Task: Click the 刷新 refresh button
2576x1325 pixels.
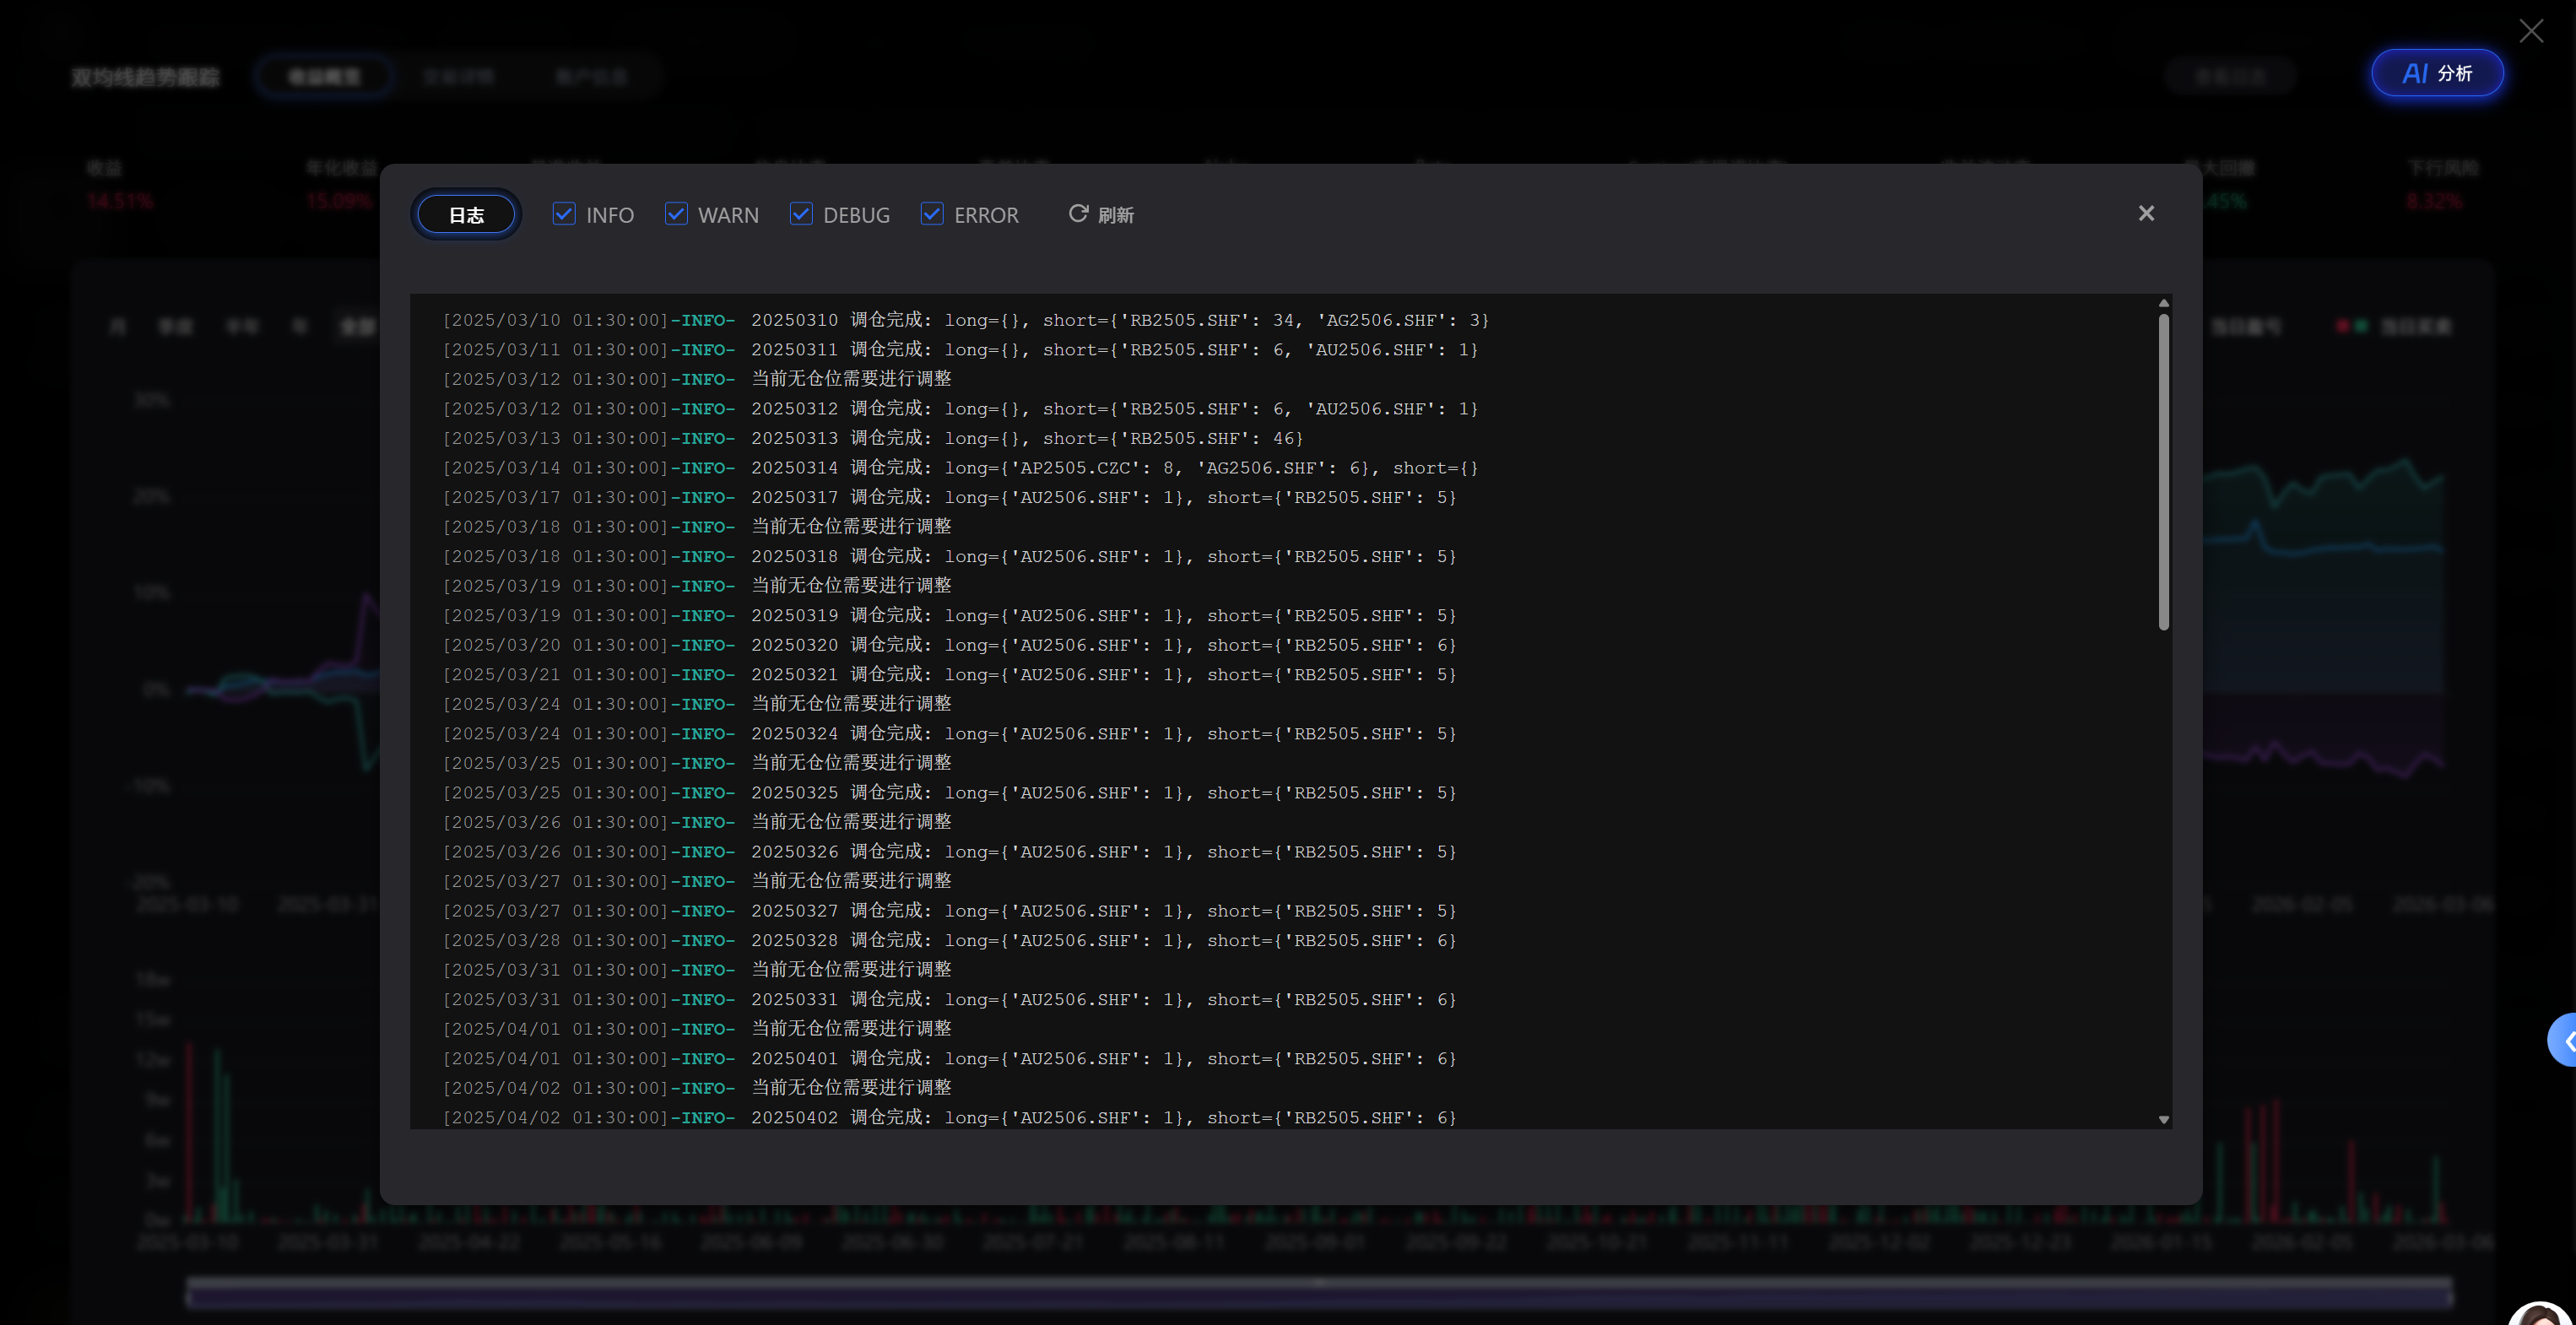Action: click(x=1101, y=215)
